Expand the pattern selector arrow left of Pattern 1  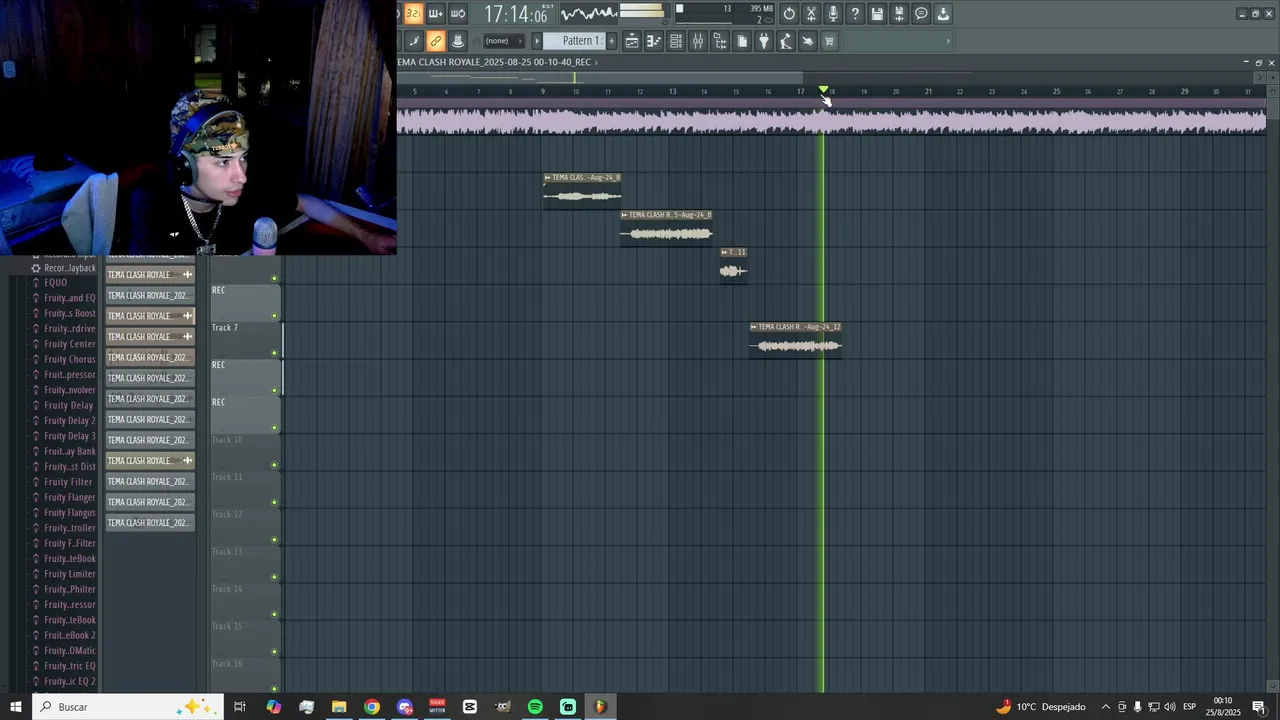coord(537,41)
